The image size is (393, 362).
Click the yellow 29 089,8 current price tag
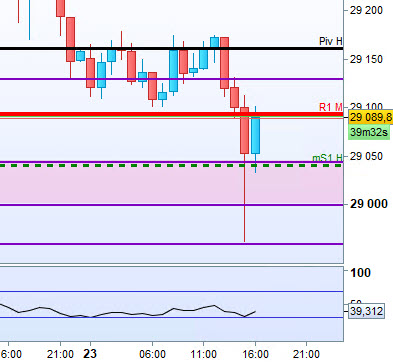click(371, 117)
